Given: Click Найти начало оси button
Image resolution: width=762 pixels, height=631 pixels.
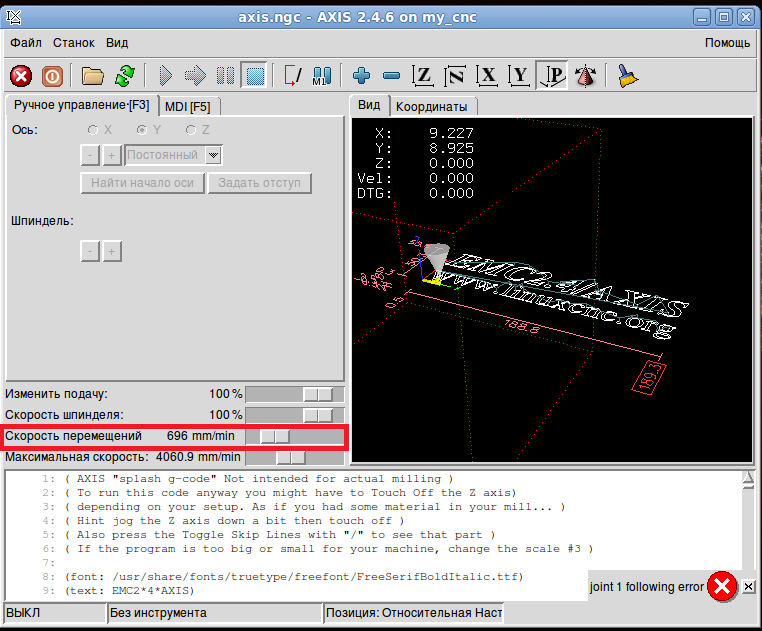Looking at the screenshot, I should pos(142,183).
